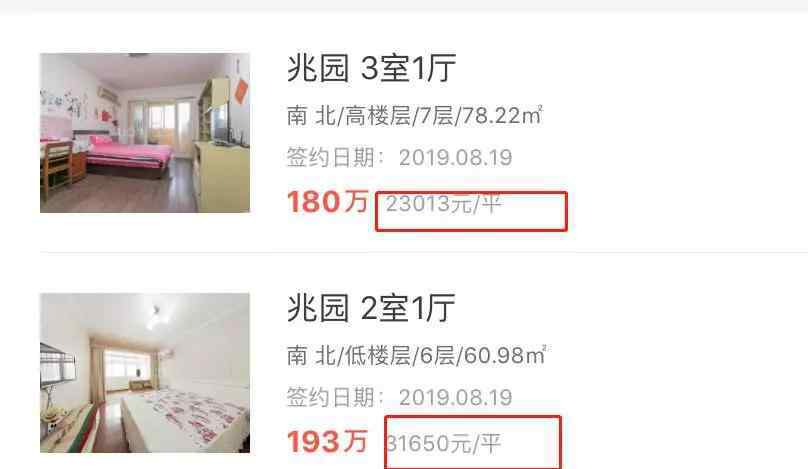Open the 兆园 2室1厅 listing title

[371, 308]
